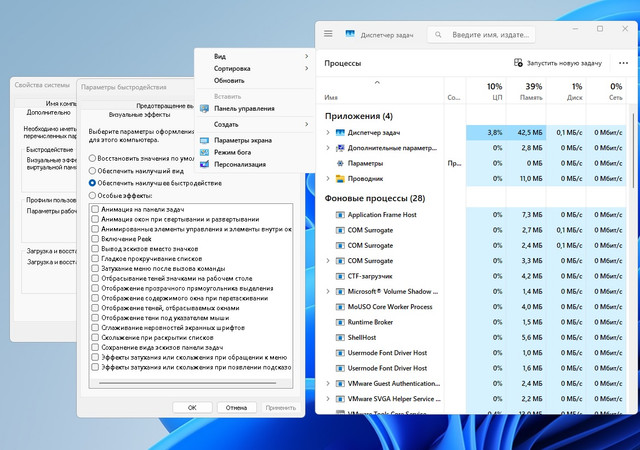Click the Microsoft Volume Shadow process icon

coord(340,292)
